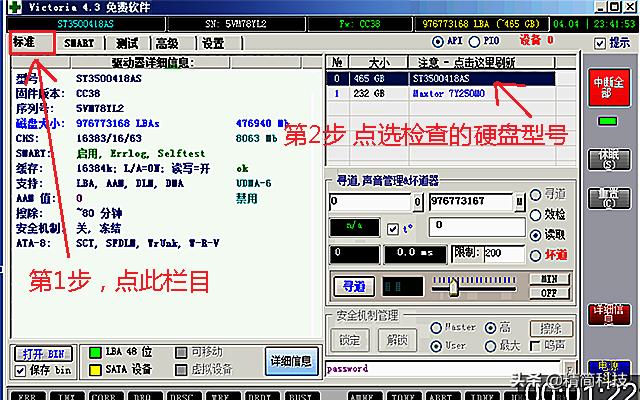Click the serial number 5VM78YL2 value
The width and height of the screenshot is (640, 400).
[100, 108]
